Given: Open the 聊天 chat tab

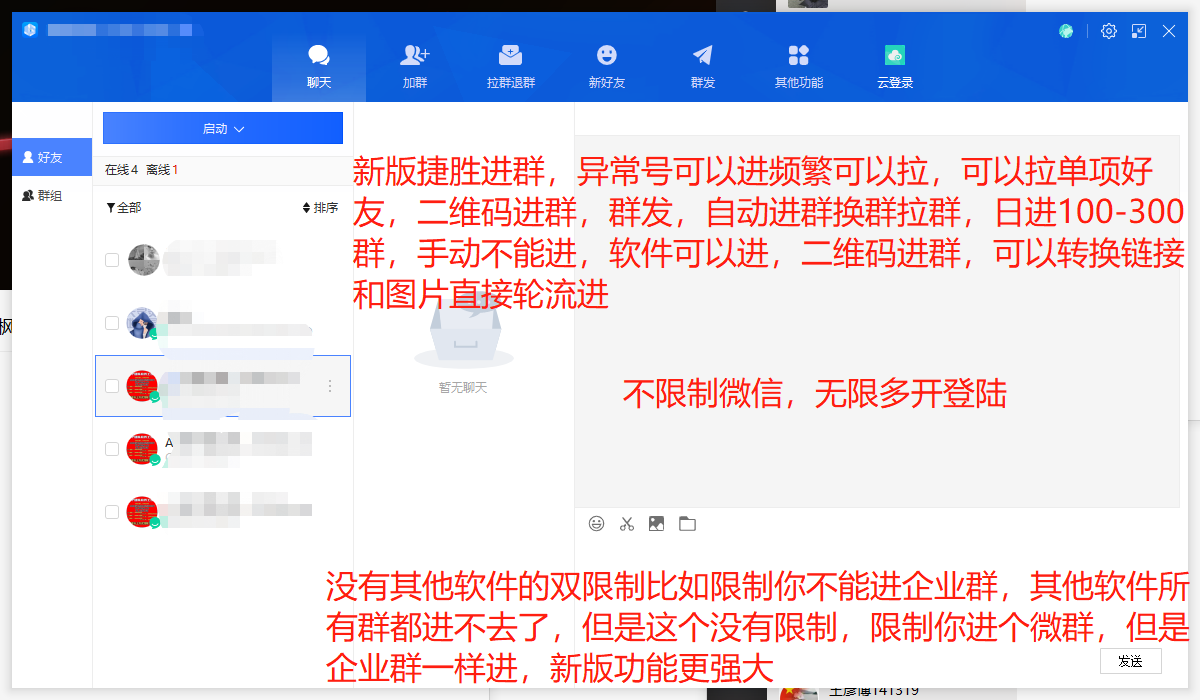Looking at the screenshot, I should [x=319, y=66].
